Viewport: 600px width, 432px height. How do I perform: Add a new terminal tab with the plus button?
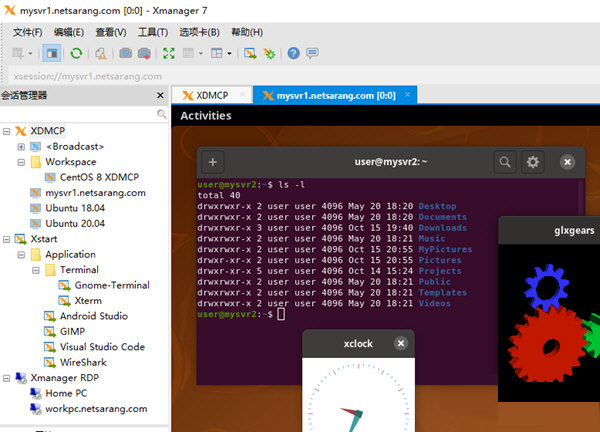[213, 161]
